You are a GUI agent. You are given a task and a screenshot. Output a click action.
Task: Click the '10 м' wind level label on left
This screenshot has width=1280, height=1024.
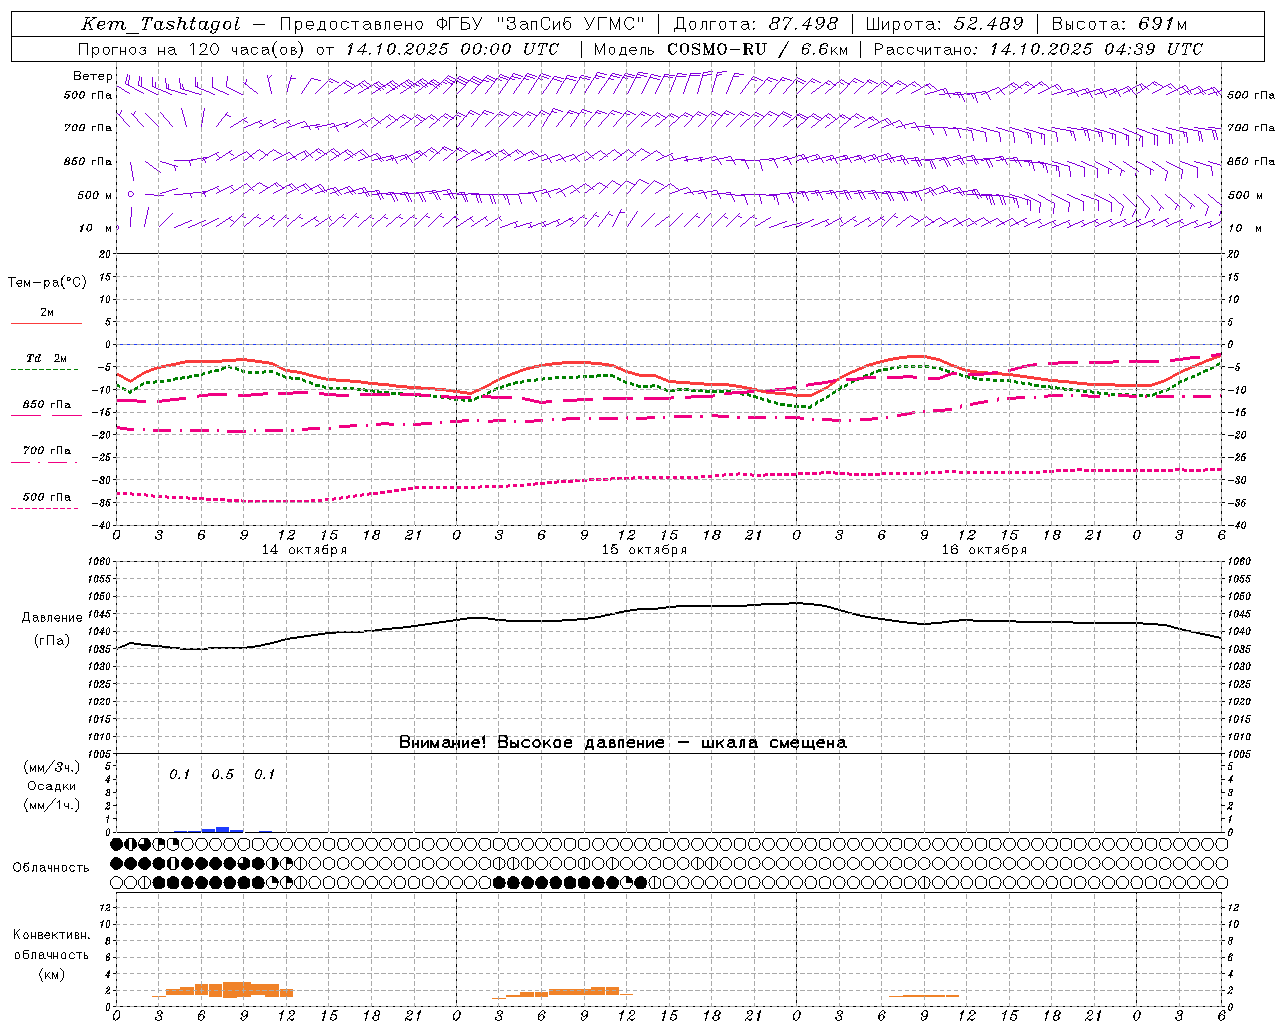[x=95, y=229]
